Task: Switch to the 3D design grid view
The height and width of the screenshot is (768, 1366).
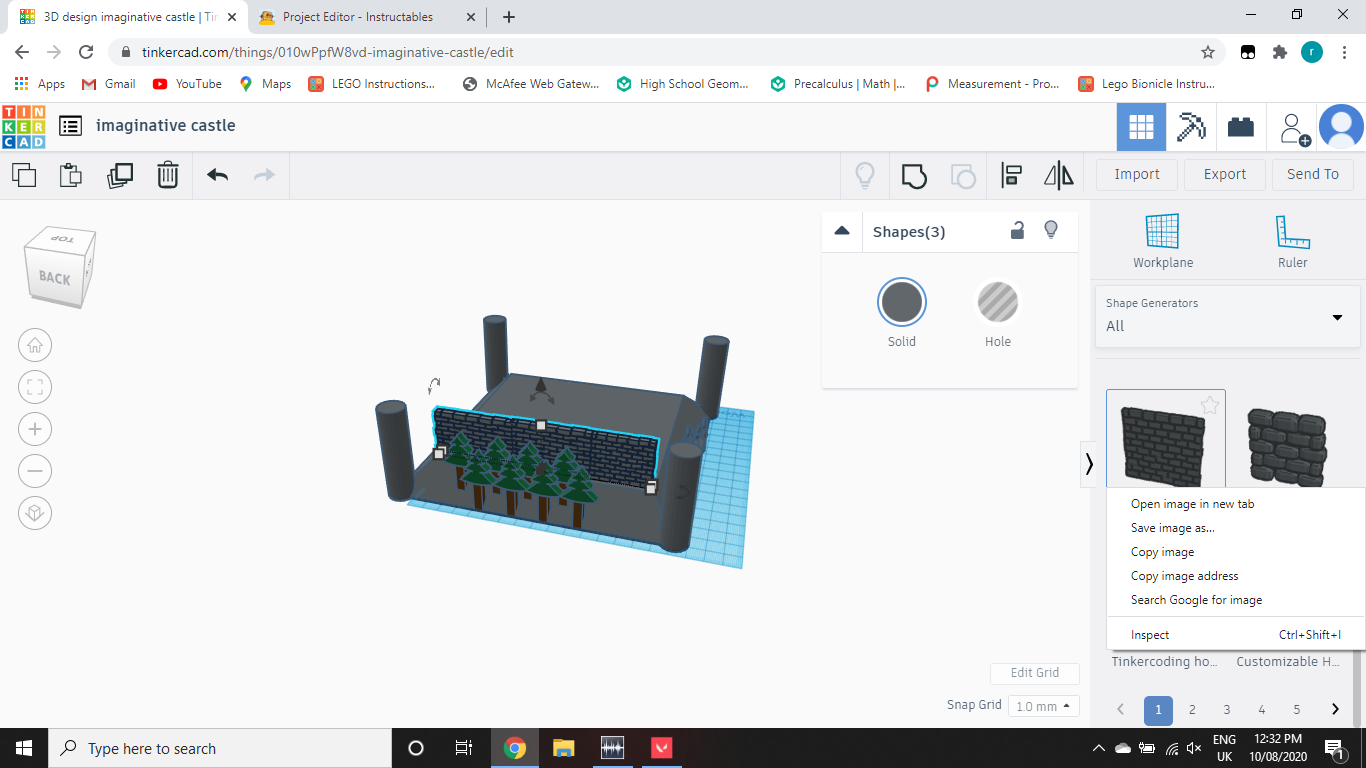Action: (1141, 127)
